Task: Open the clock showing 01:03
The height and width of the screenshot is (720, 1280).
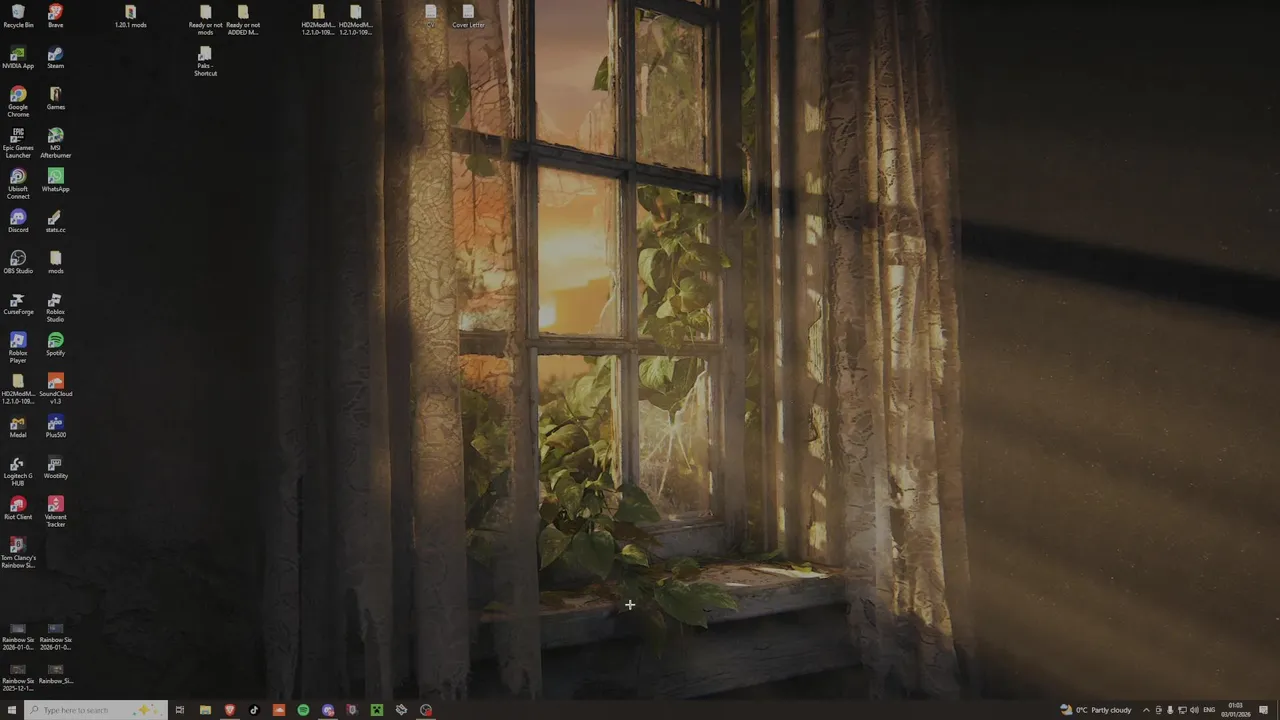Action: [x=1236, y=710]
